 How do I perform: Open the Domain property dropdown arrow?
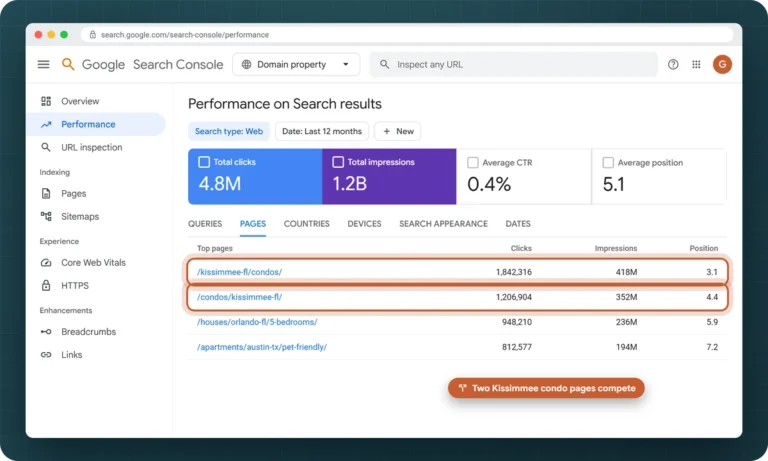click(345, 64)
